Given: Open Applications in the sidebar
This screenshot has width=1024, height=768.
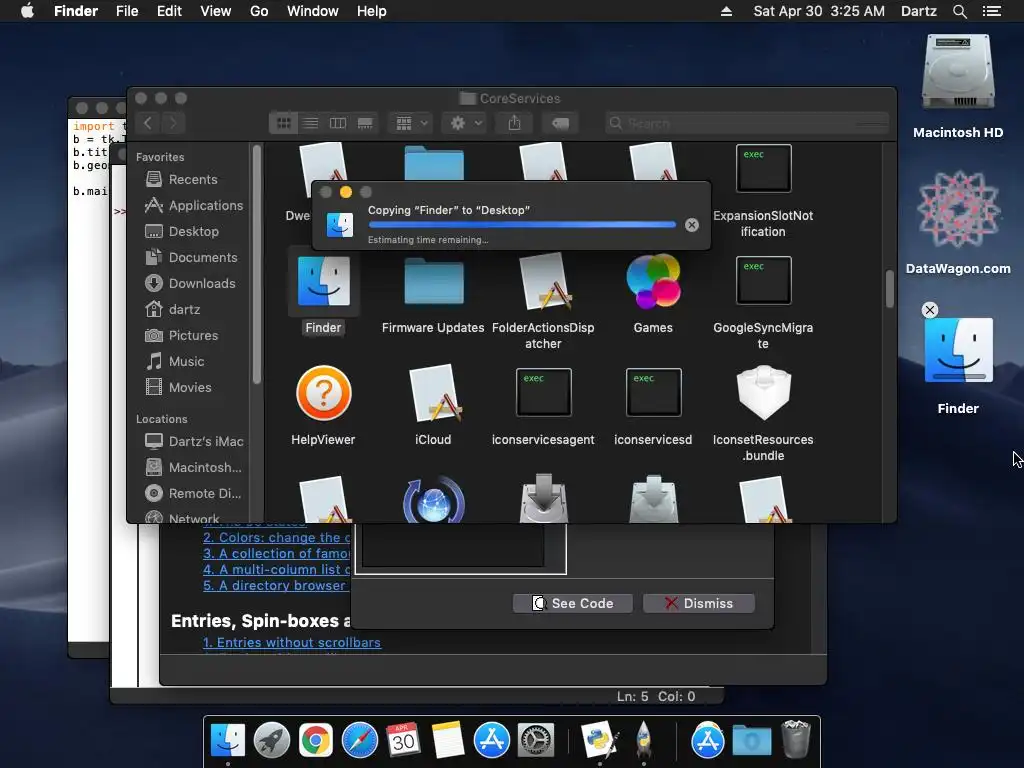Looking at the screenshot, I should 194,206.
